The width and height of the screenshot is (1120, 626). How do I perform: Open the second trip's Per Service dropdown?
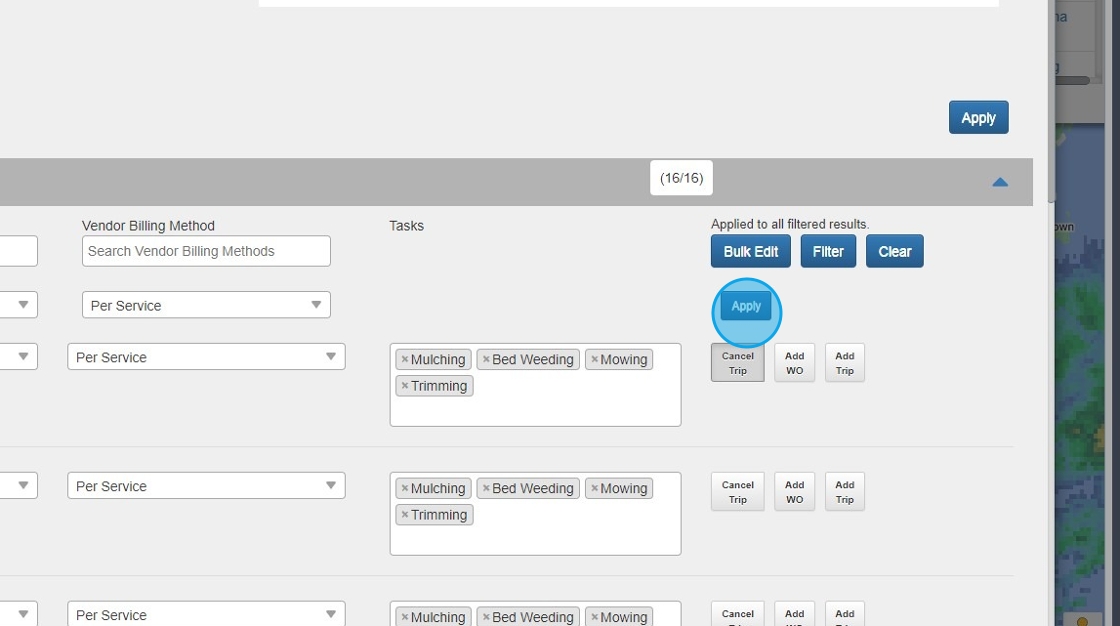[206, 485]
